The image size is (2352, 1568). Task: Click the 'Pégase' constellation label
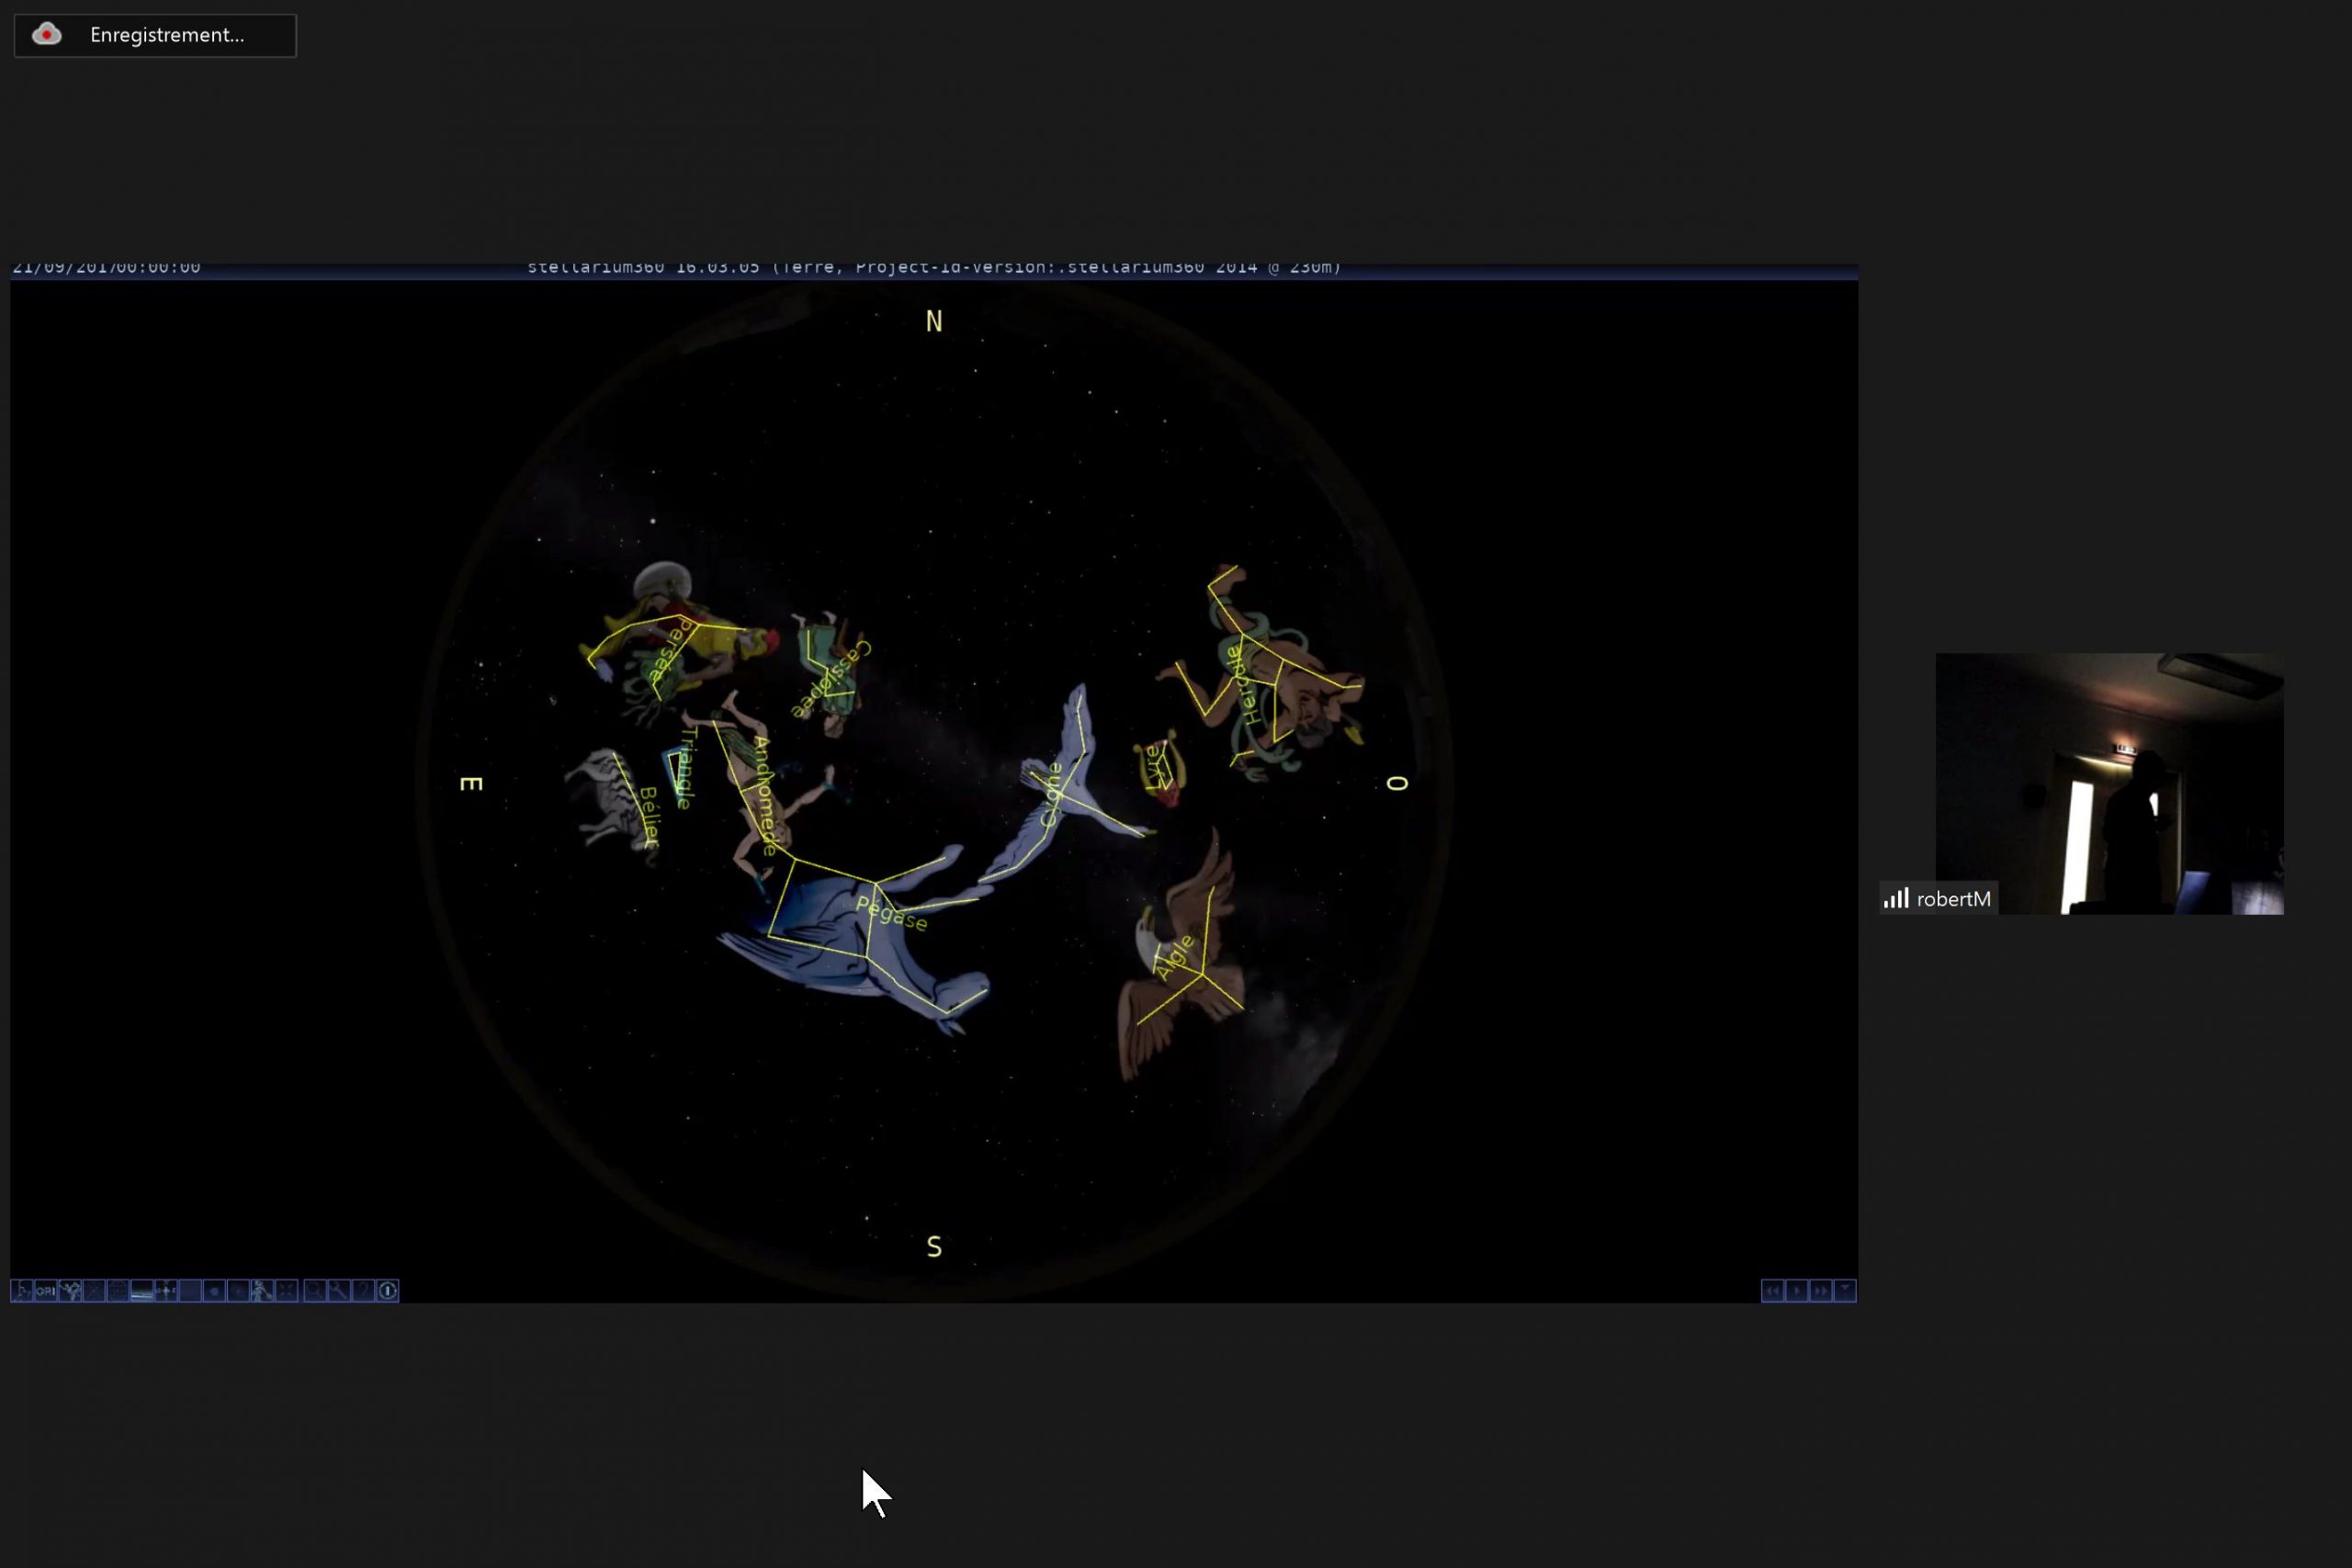click(892, 914)
